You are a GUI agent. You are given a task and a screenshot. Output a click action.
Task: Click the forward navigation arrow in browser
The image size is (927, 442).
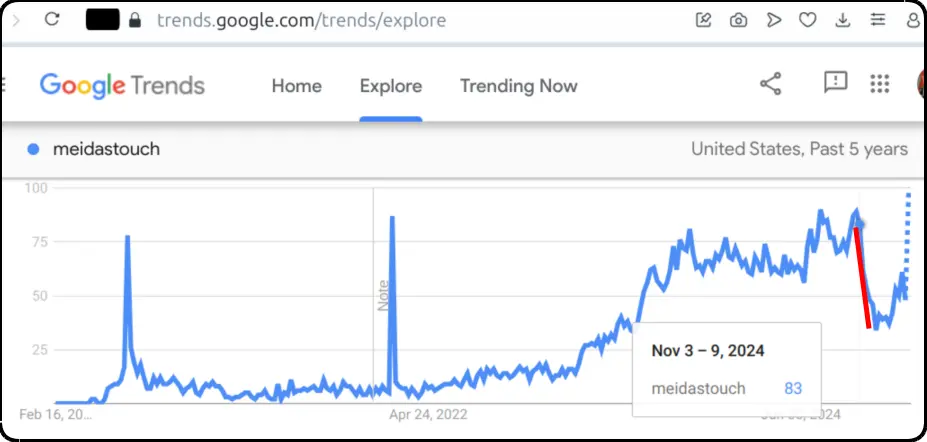click(16, 21)
